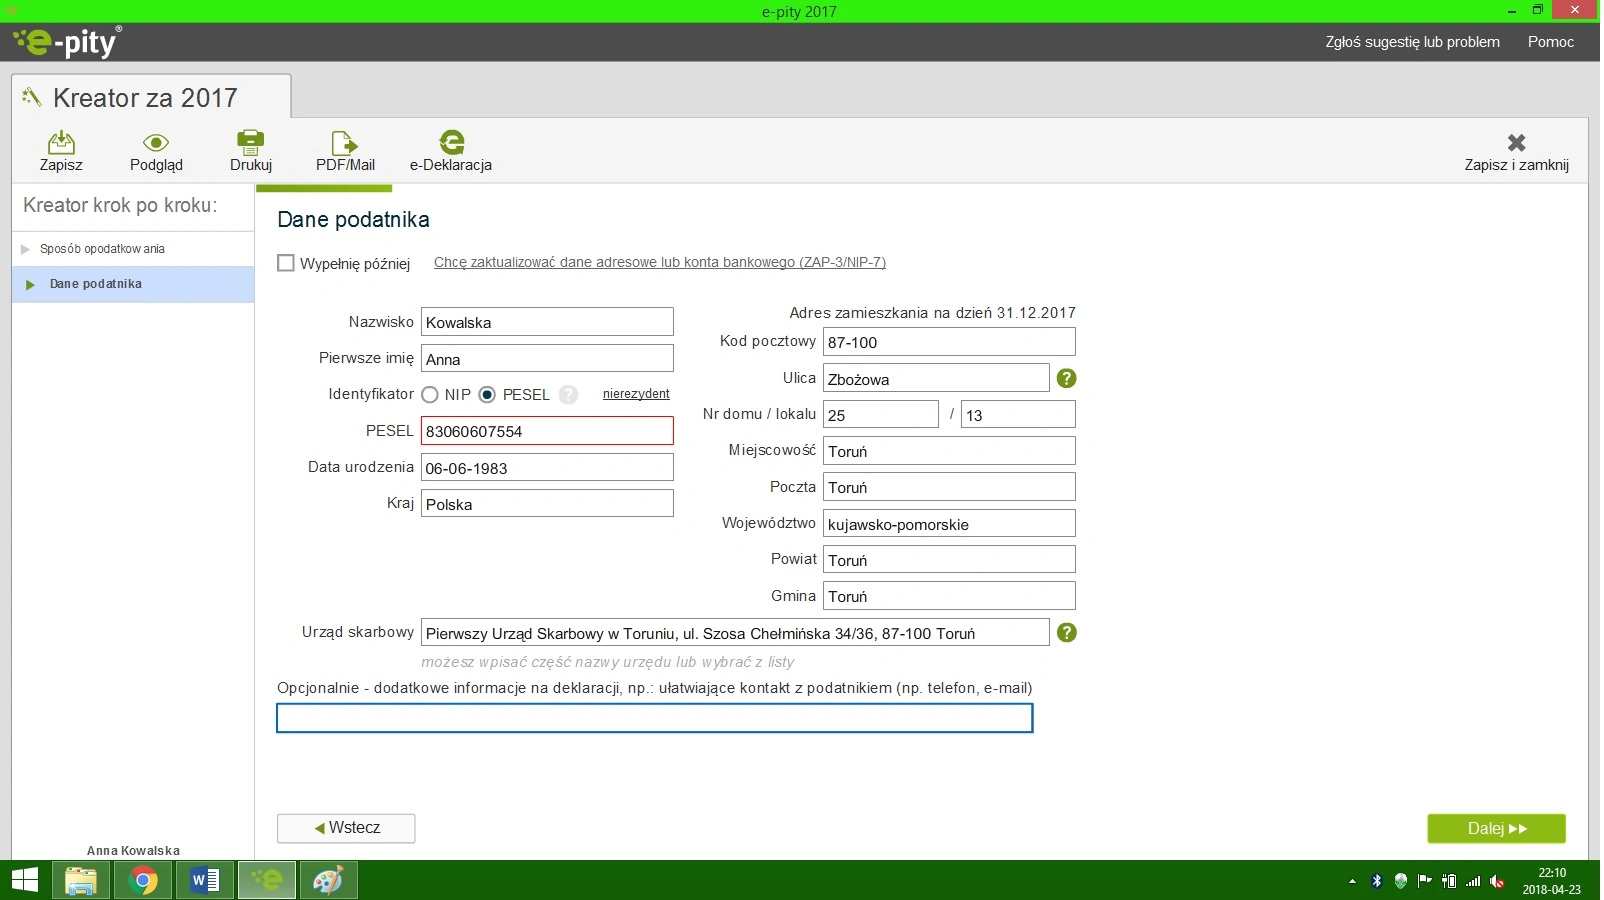
Task: Click PESEL number field
Action: [x=547, y=431]
